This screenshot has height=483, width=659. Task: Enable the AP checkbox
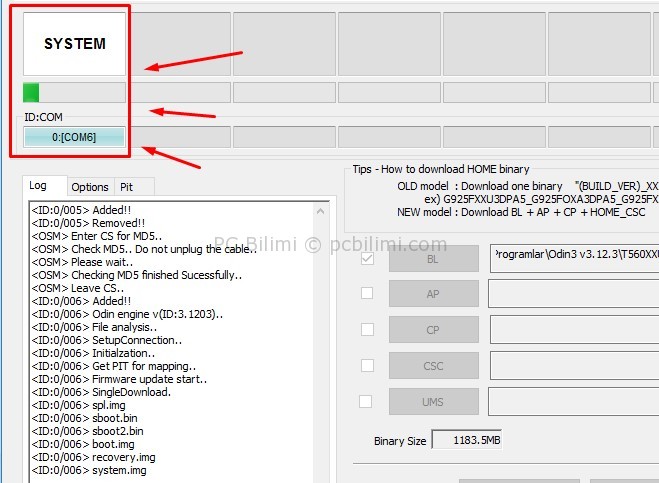click(x=367, y=293)
